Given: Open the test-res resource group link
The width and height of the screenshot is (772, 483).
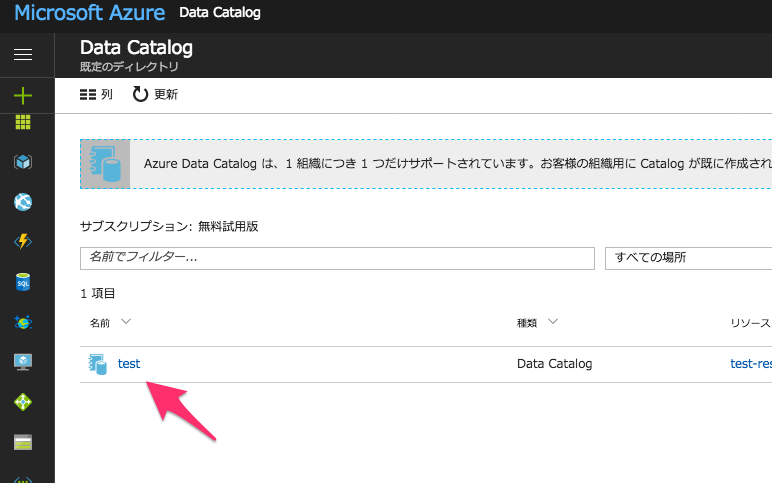Looking at the screenshot, I should [750, 364].
